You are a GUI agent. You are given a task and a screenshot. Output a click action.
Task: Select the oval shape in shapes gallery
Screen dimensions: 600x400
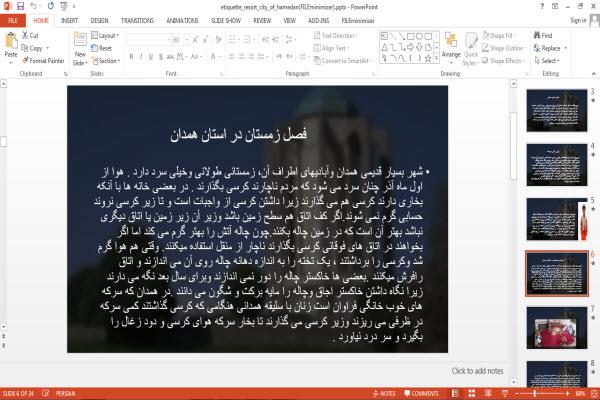(x=420, y=36)
